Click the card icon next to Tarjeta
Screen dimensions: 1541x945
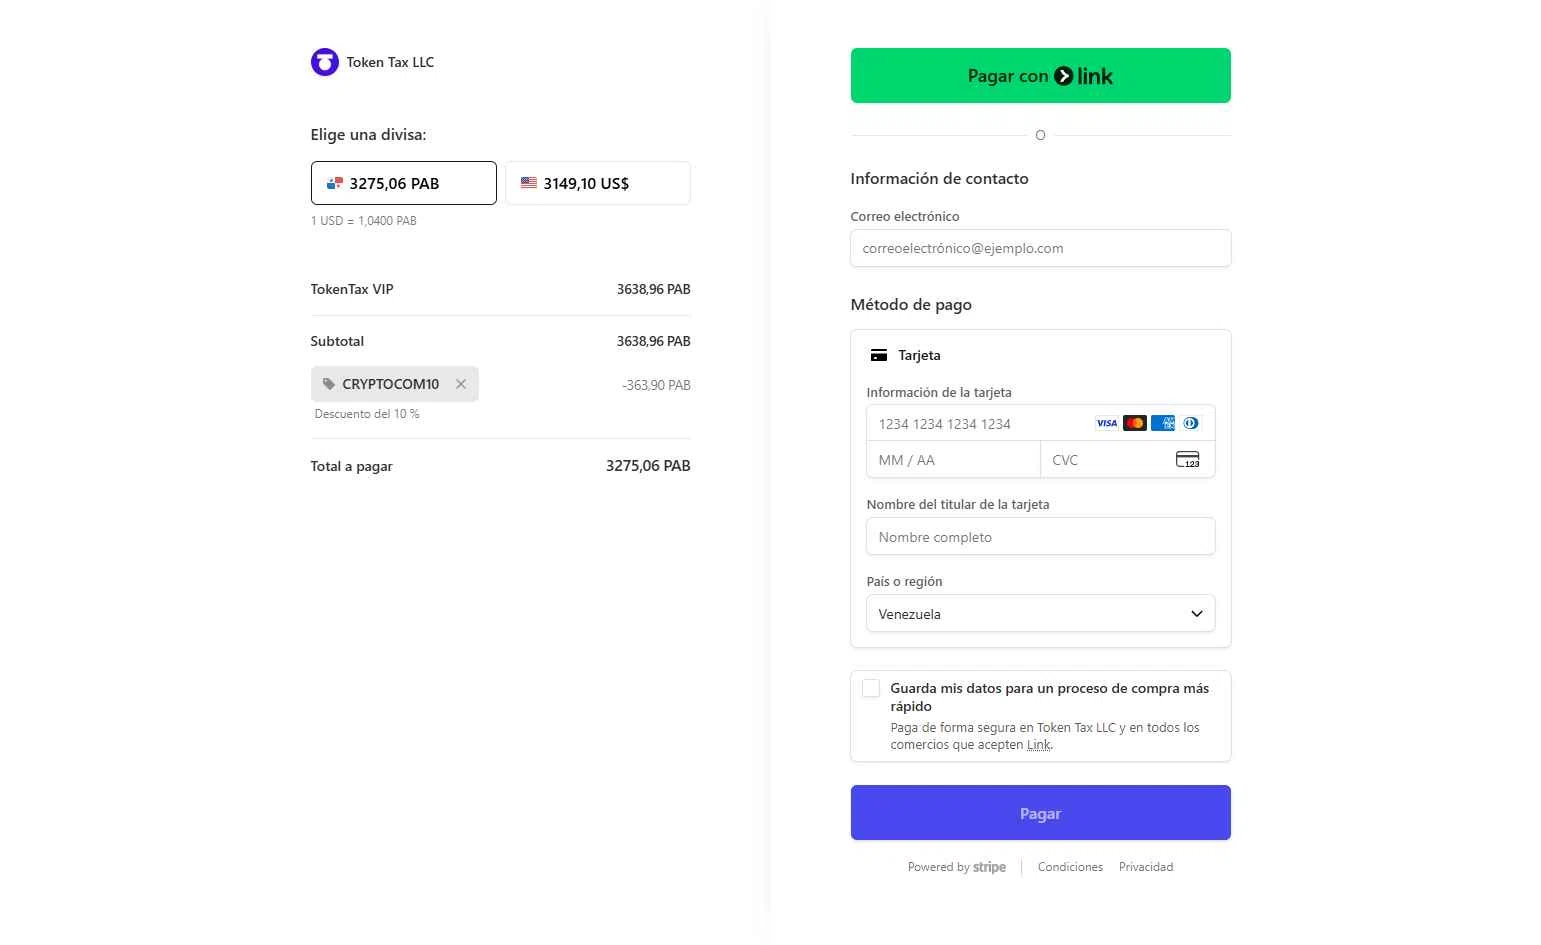pos(879,355)
